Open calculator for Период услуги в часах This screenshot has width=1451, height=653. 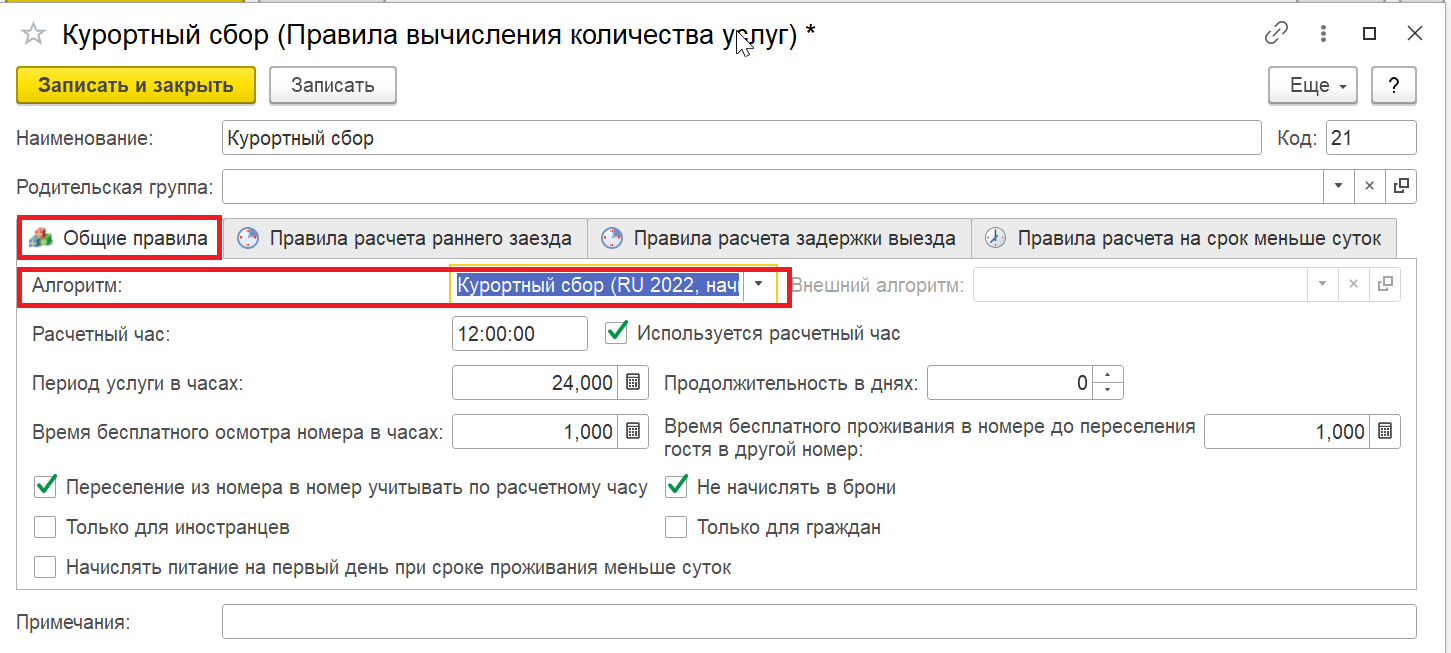(x=633, y=382)
